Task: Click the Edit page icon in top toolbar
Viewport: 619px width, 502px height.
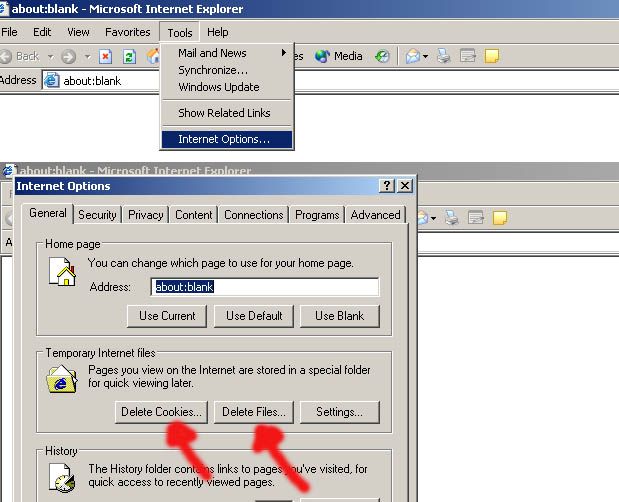Action: click(468, 56)
